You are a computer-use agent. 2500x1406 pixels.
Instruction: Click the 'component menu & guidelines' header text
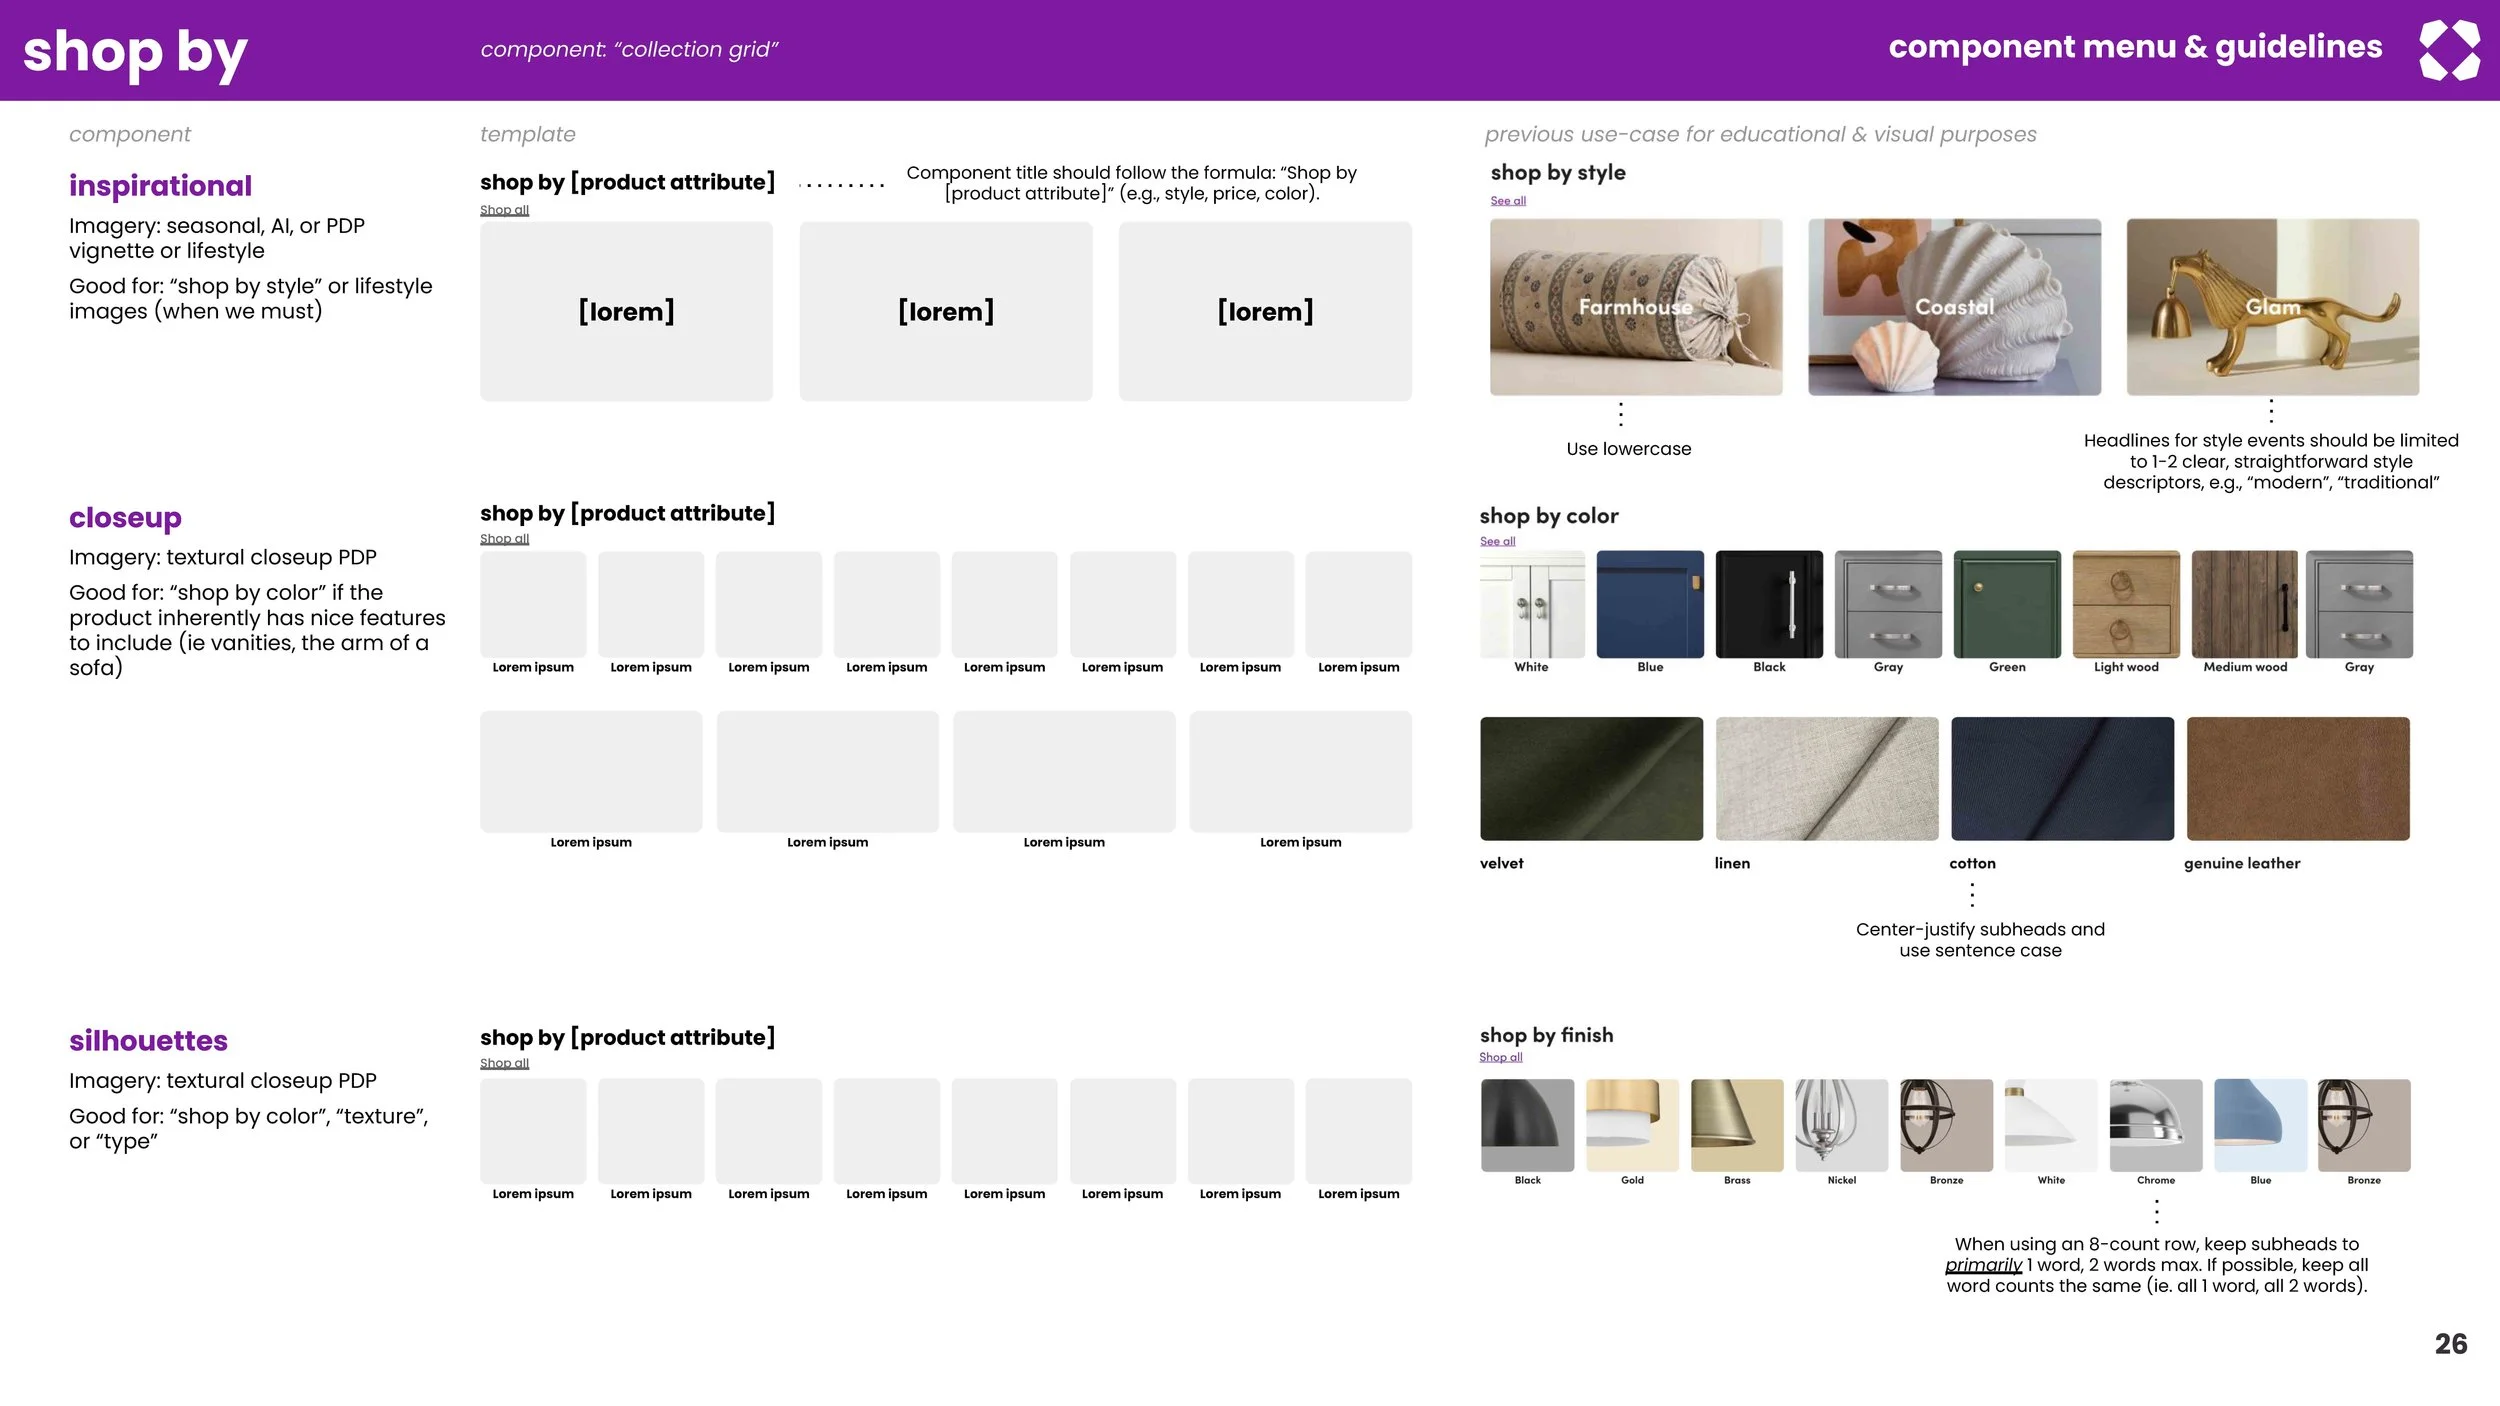2135,47
